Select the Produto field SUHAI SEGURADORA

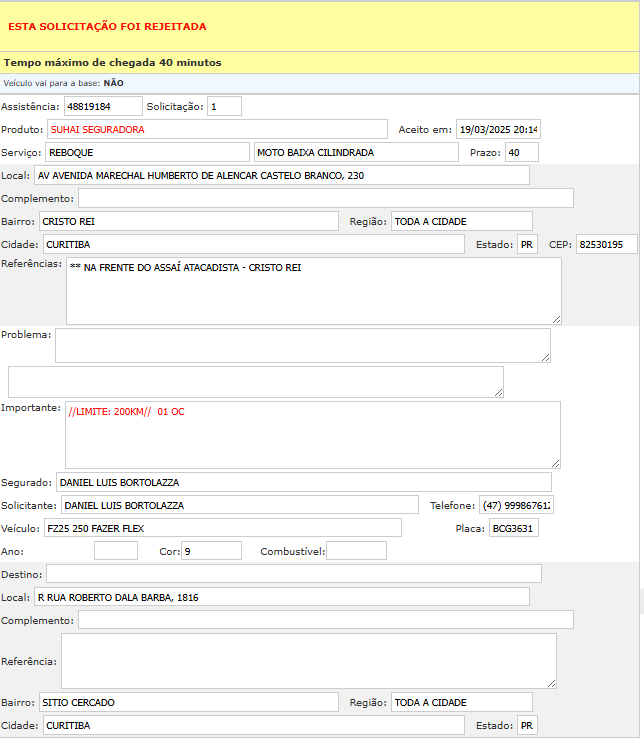[x=217, y=129]
